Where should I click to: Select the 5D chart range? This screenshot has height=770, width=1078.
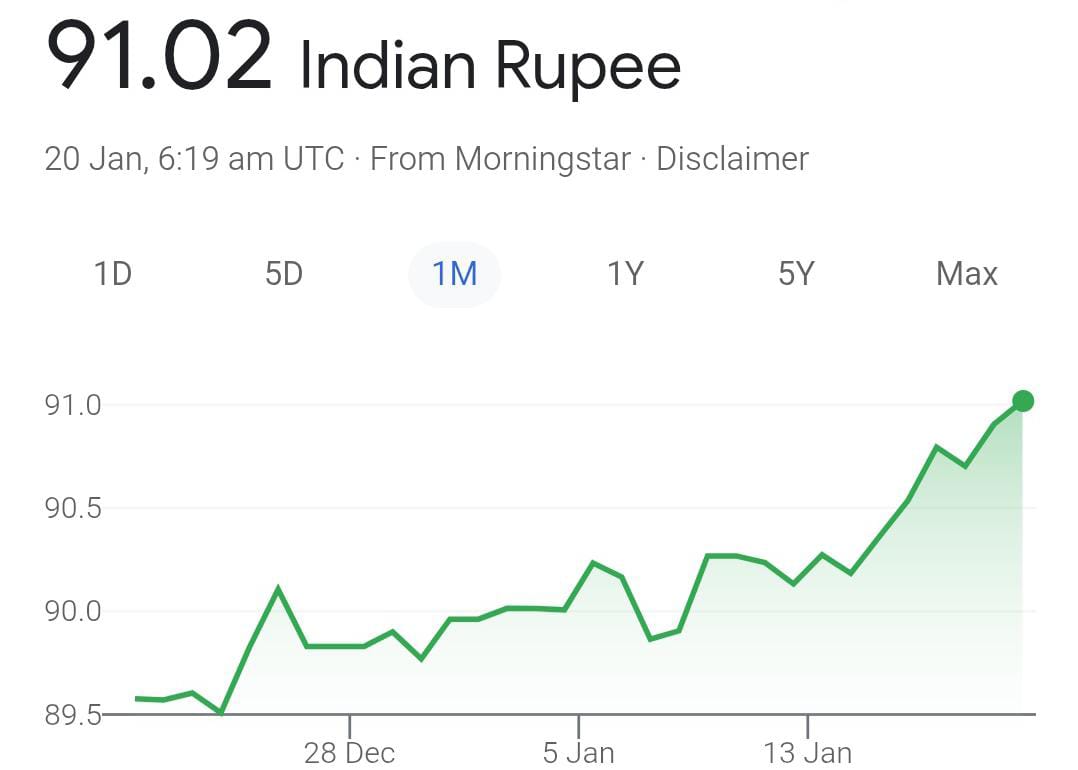(284, 274)
